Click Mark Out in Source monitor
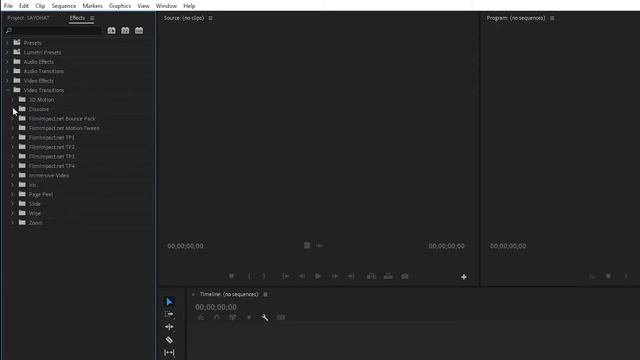 [x=264, y=276]
